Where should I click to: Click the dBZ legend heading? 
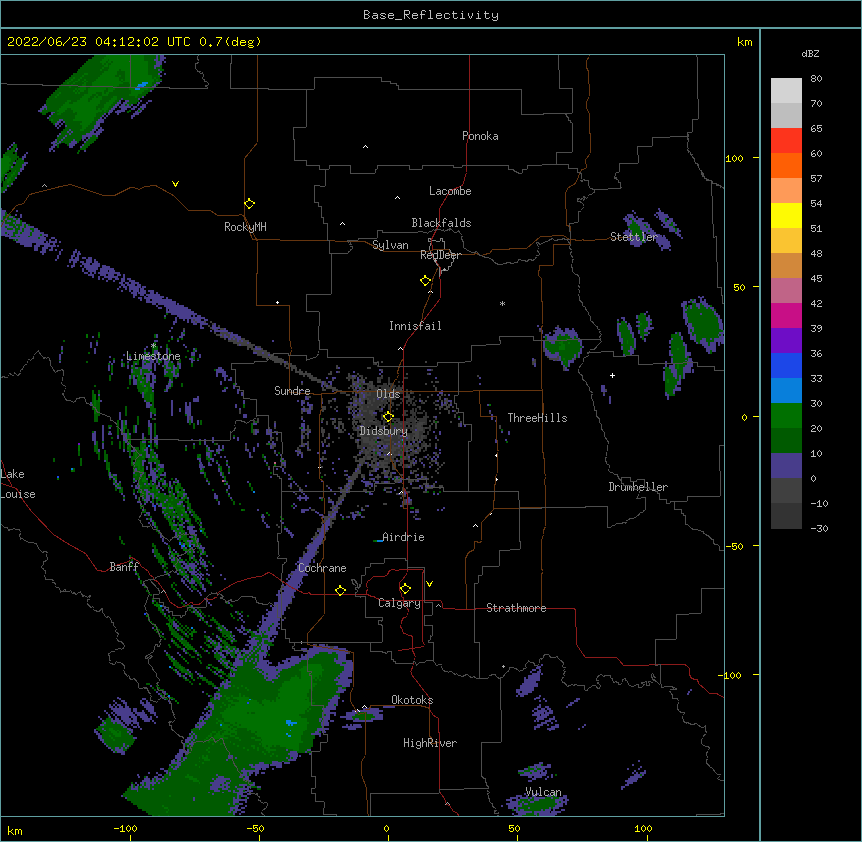pos(810,53)
